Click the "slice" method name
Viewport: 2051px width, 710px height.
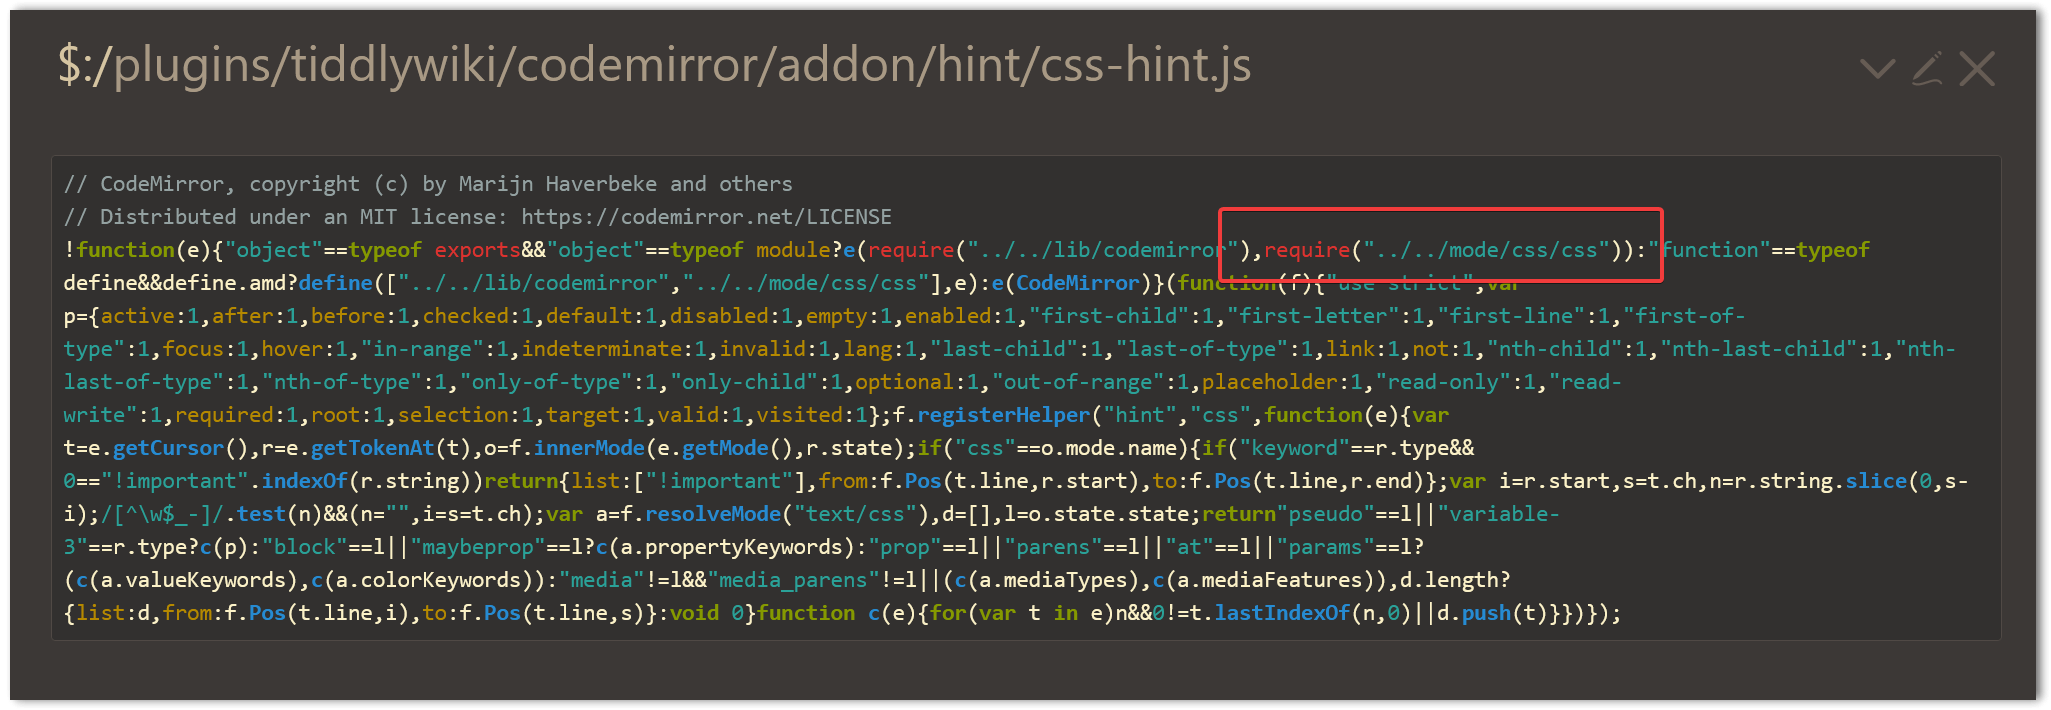tap(1877, 481)
